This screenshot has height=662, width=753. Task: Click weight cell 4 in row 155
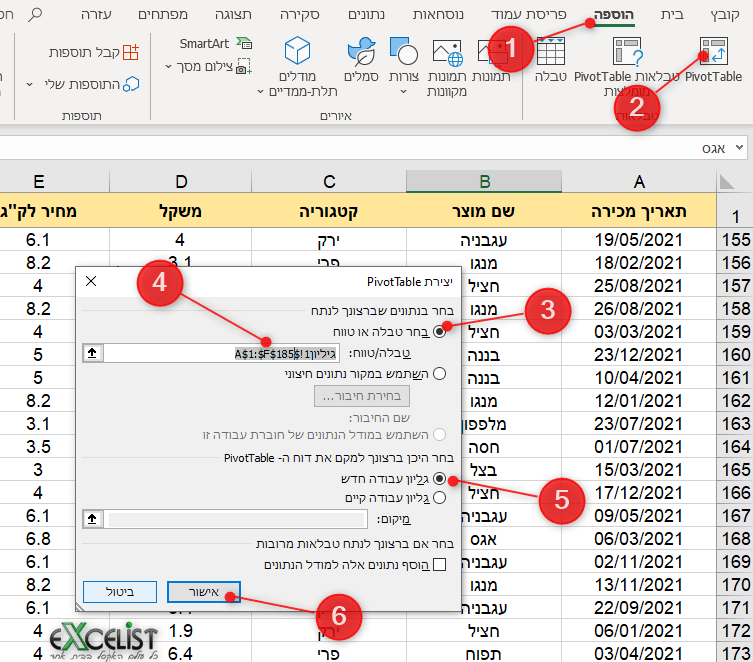tap(181, 240)
